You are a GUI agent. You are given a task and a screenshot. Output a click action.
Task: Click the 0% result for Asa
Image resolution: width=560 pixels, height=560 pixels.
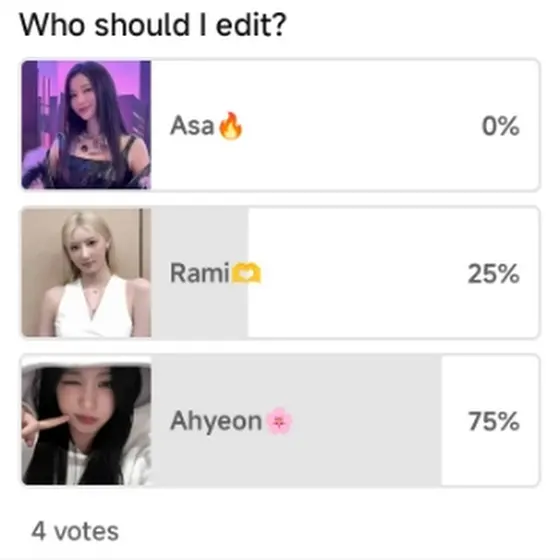point(500,126)
